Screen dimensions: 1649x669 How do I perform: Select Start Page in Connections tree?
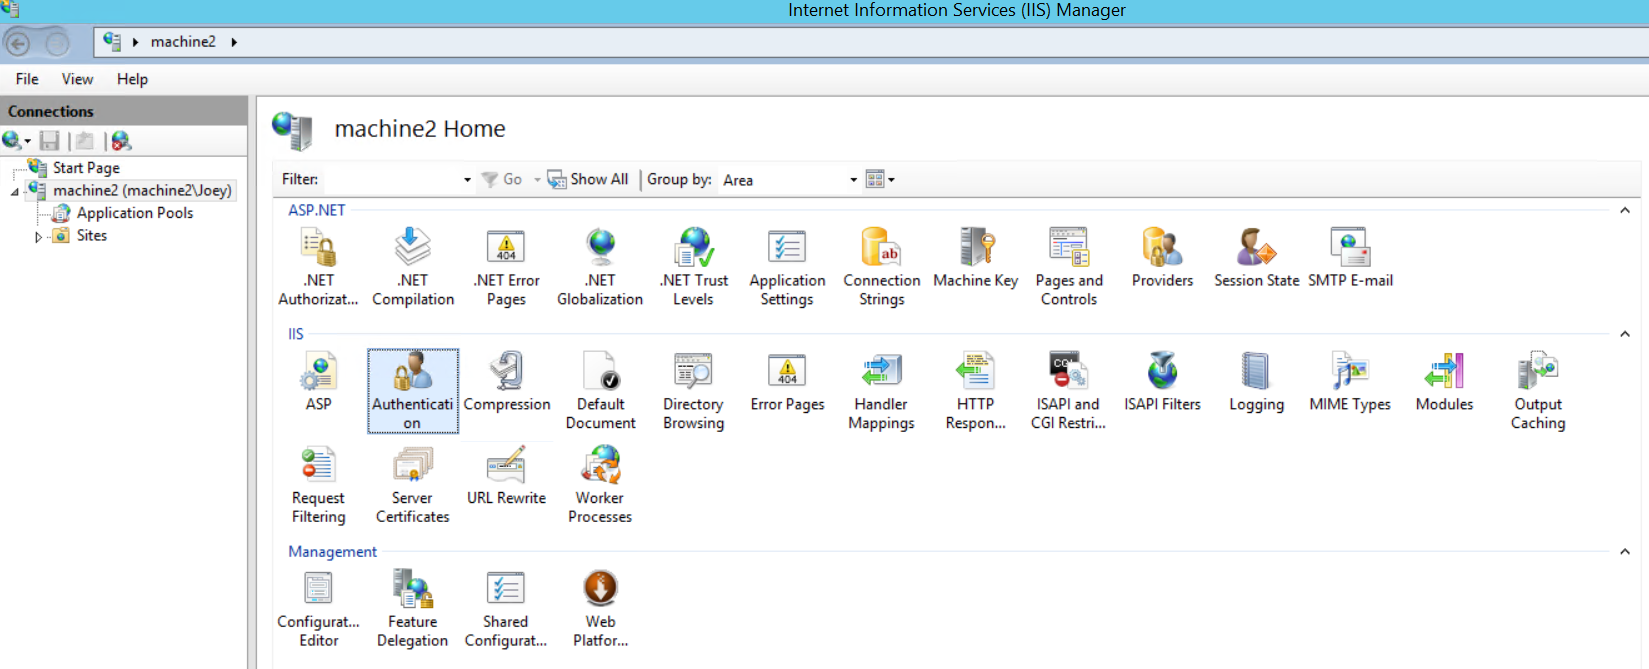(86, 168)
